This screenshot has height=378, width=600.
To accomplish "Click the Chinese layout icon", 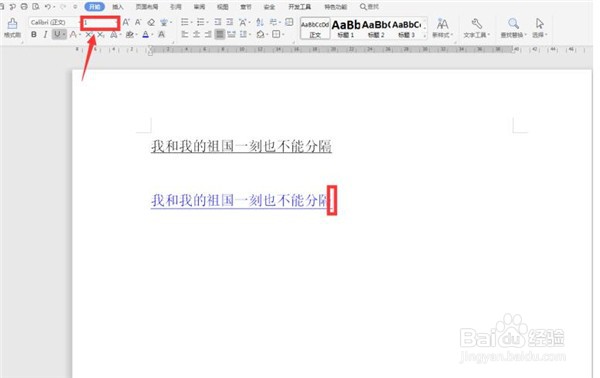I will coord(243,22).
